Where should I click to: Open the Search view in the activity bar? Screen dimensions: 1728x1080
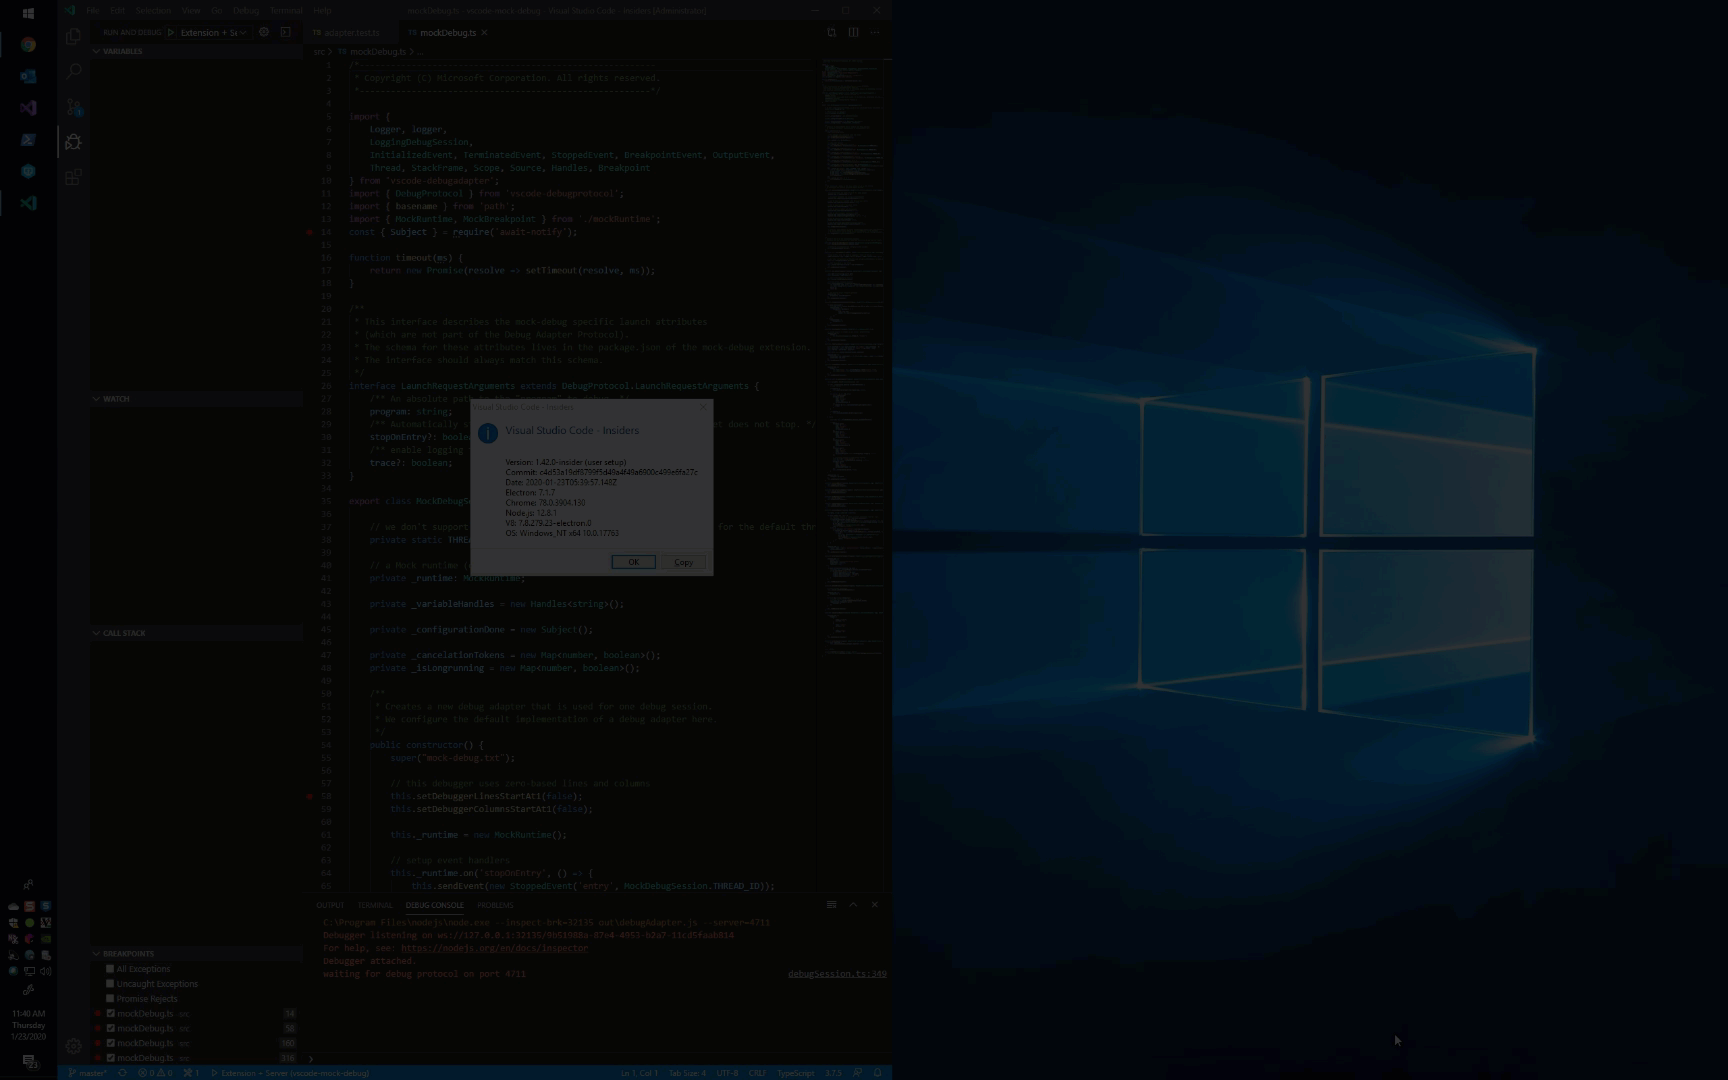pos(72,71)
